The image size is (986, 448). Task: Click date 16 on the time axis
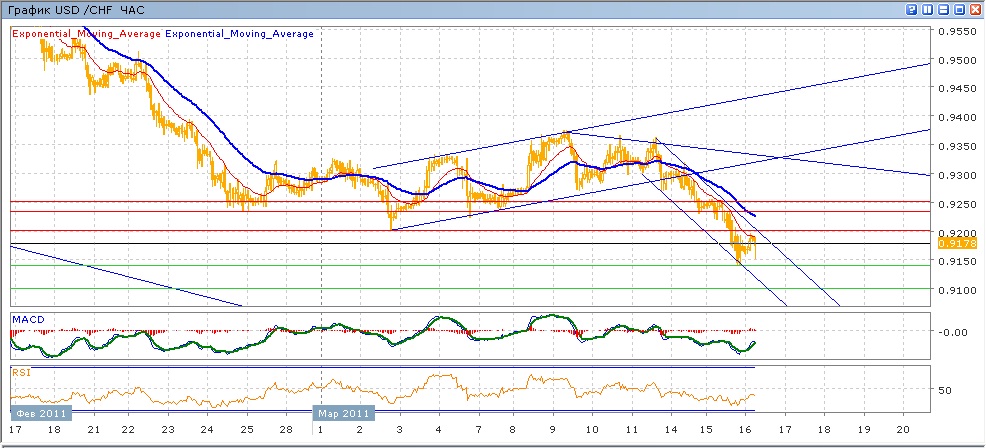746,429
